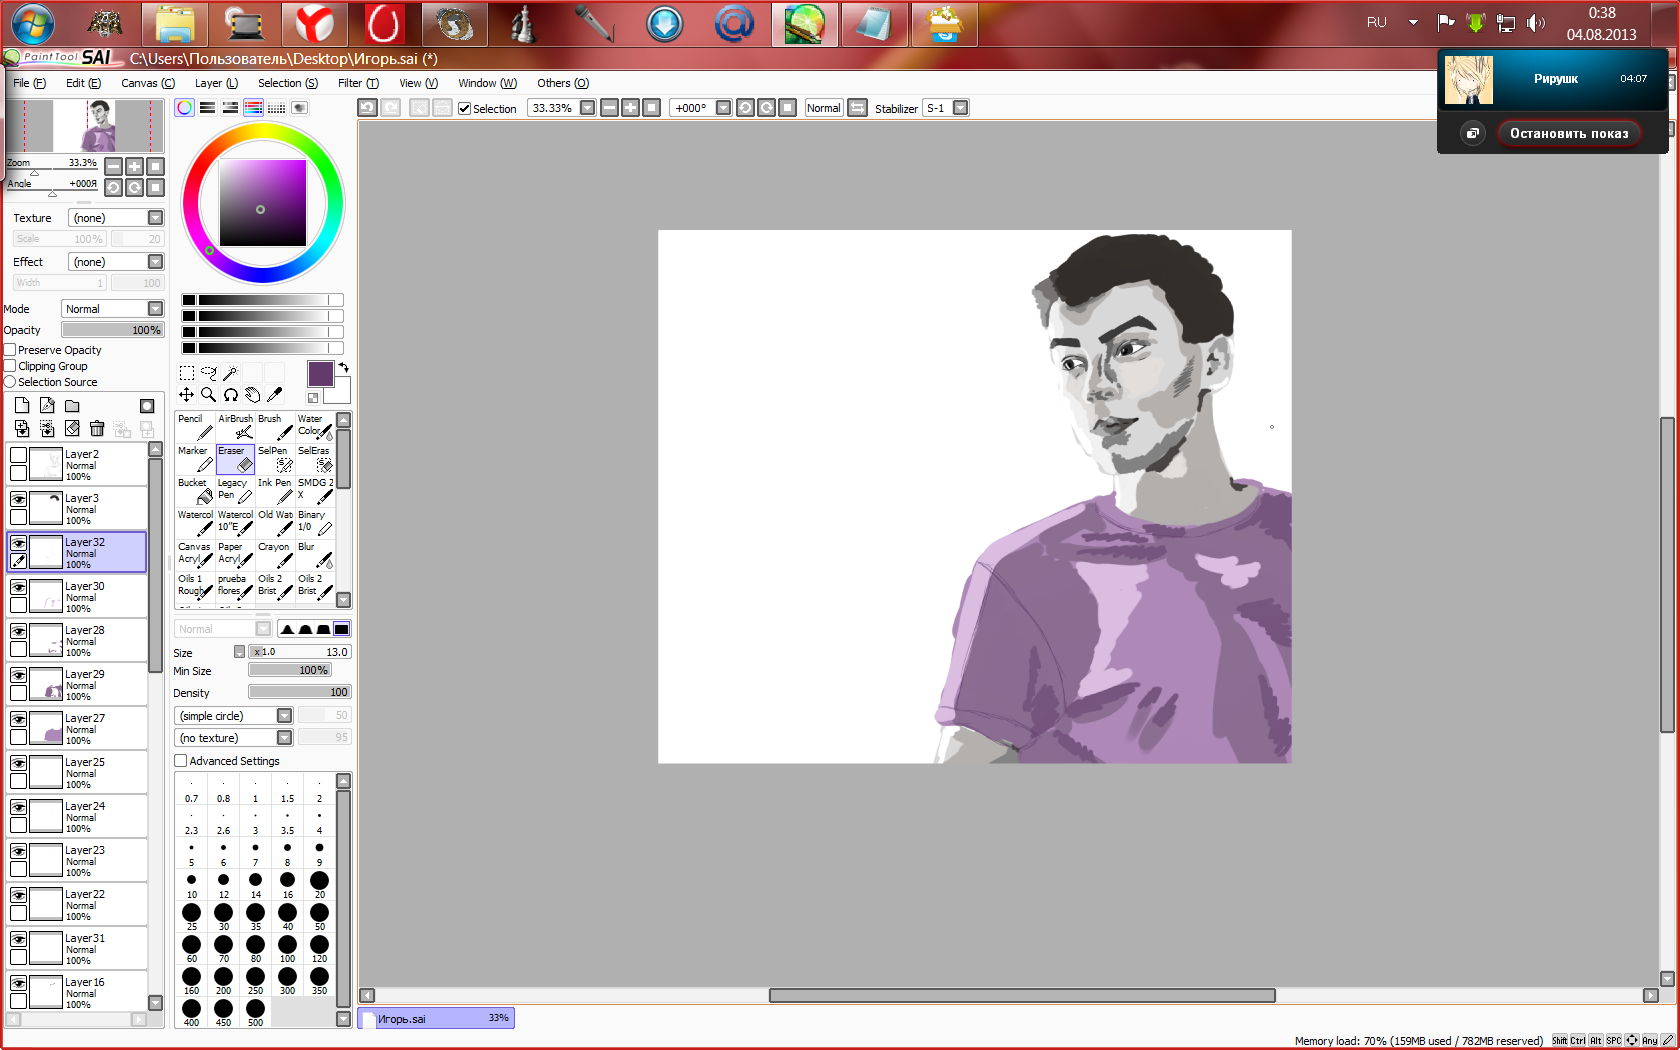Open the Windows Start menu
The image size is (1680, 1050).
(x=33, y=24)
